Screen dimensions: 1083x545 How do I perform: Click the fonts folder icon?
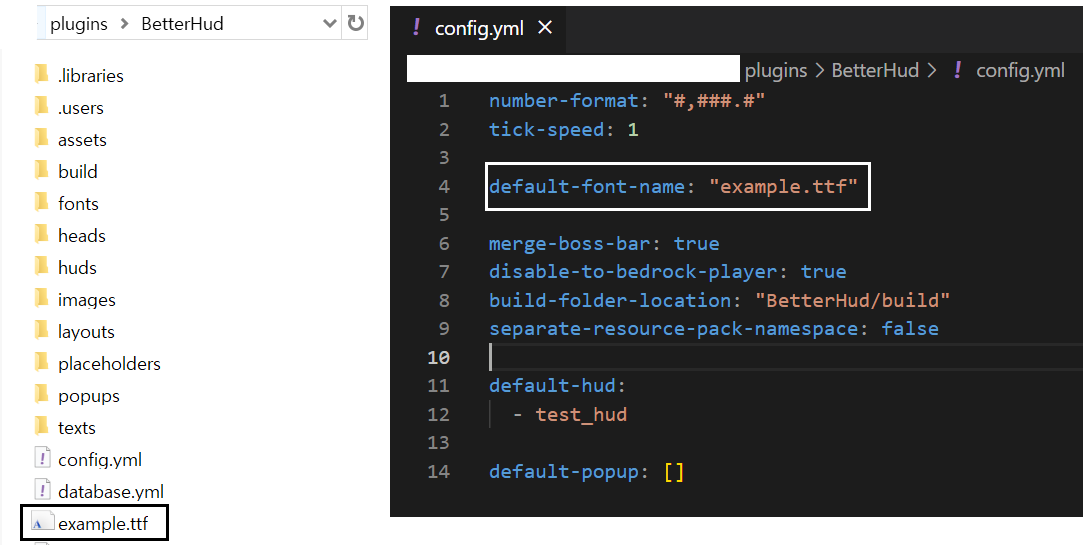click(x=41, y=202)
